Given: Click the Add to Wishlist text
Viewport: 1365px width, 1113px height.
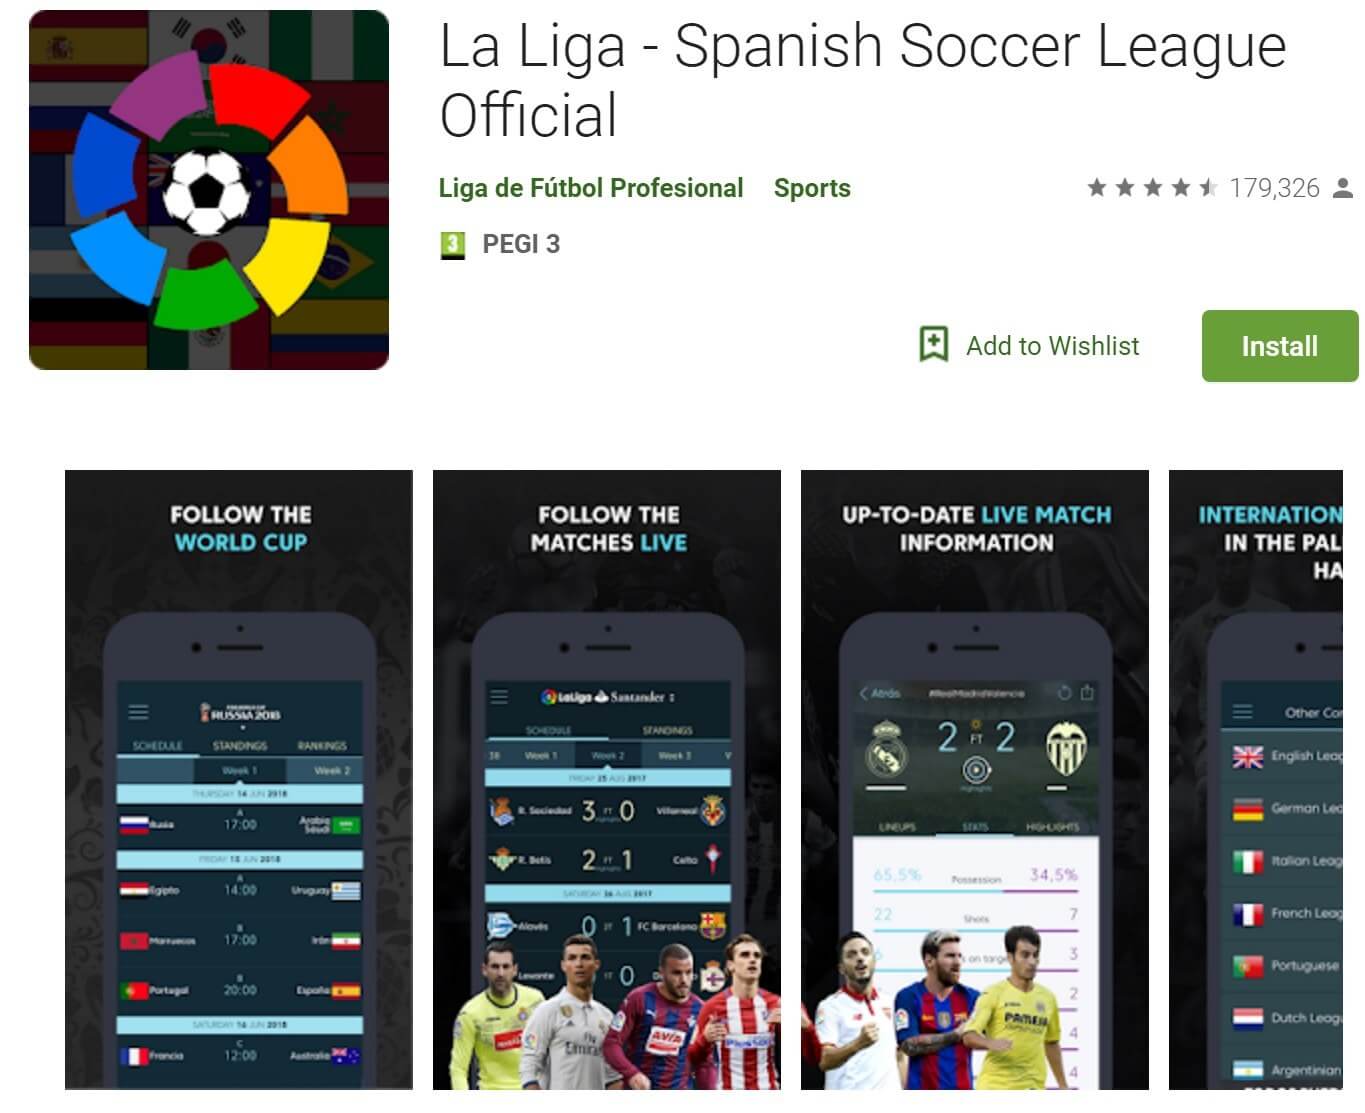Looking at the screenshot, I should (1052, 346).
